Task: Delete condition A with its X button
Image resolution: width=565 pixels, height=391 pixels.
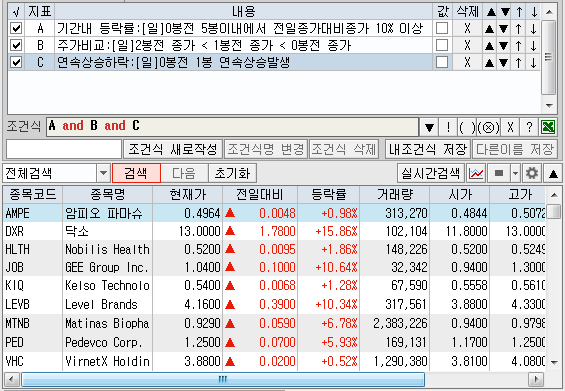Action: 467,28
